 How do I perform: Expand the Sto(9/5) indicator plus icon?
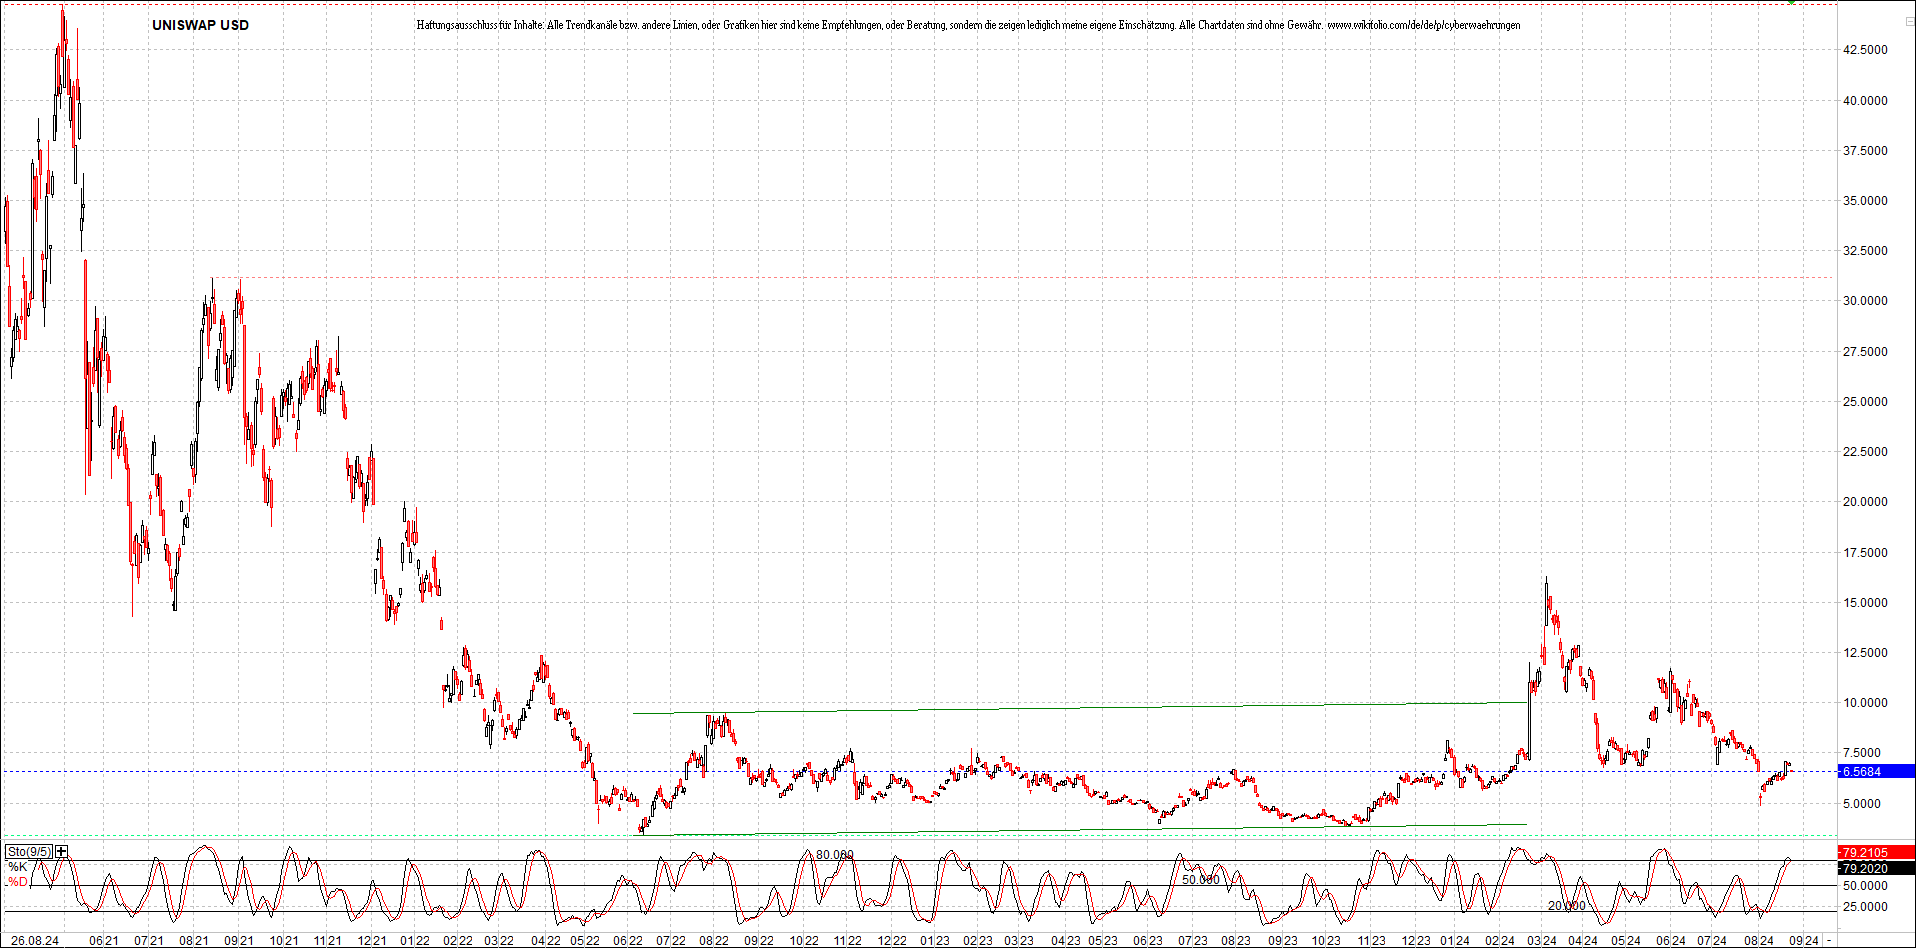pyautogui.click(x=62, y=852)
